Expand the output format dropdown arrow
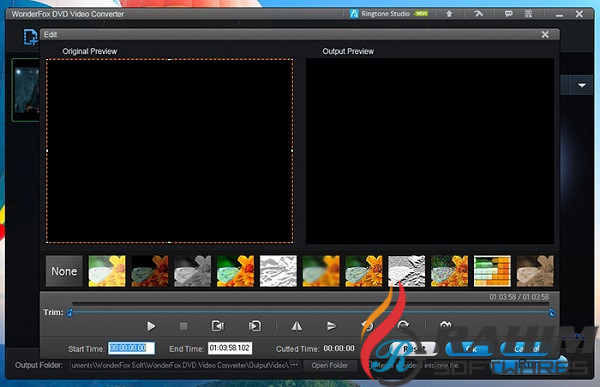600x387 pixels. point(582,85)
